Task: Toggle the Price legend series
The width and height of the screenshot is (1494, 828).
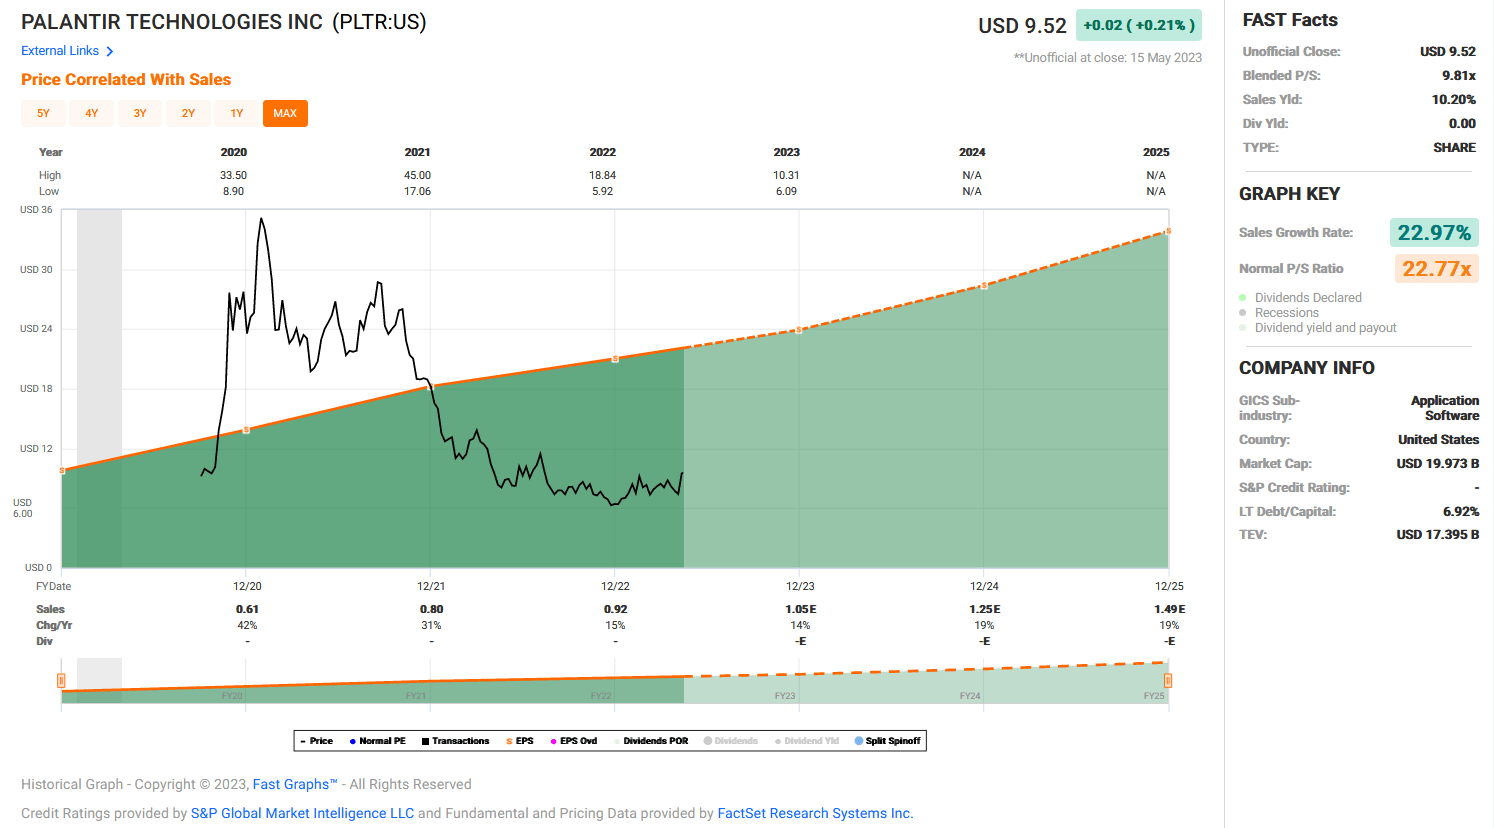Action: [317, 741]
